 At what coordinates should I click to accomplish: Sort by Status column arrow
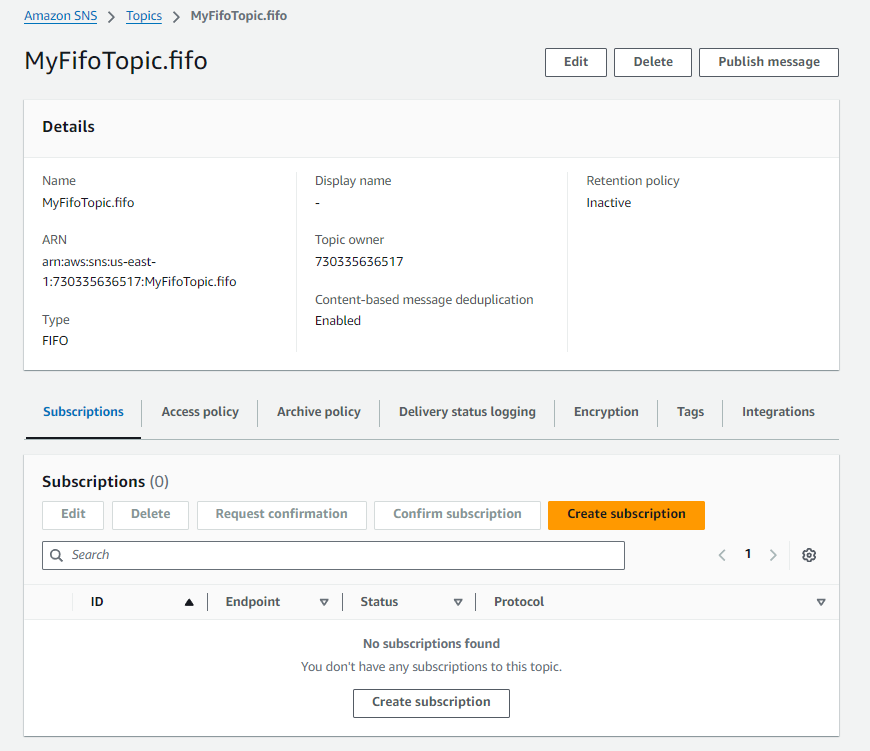point(458,602)
